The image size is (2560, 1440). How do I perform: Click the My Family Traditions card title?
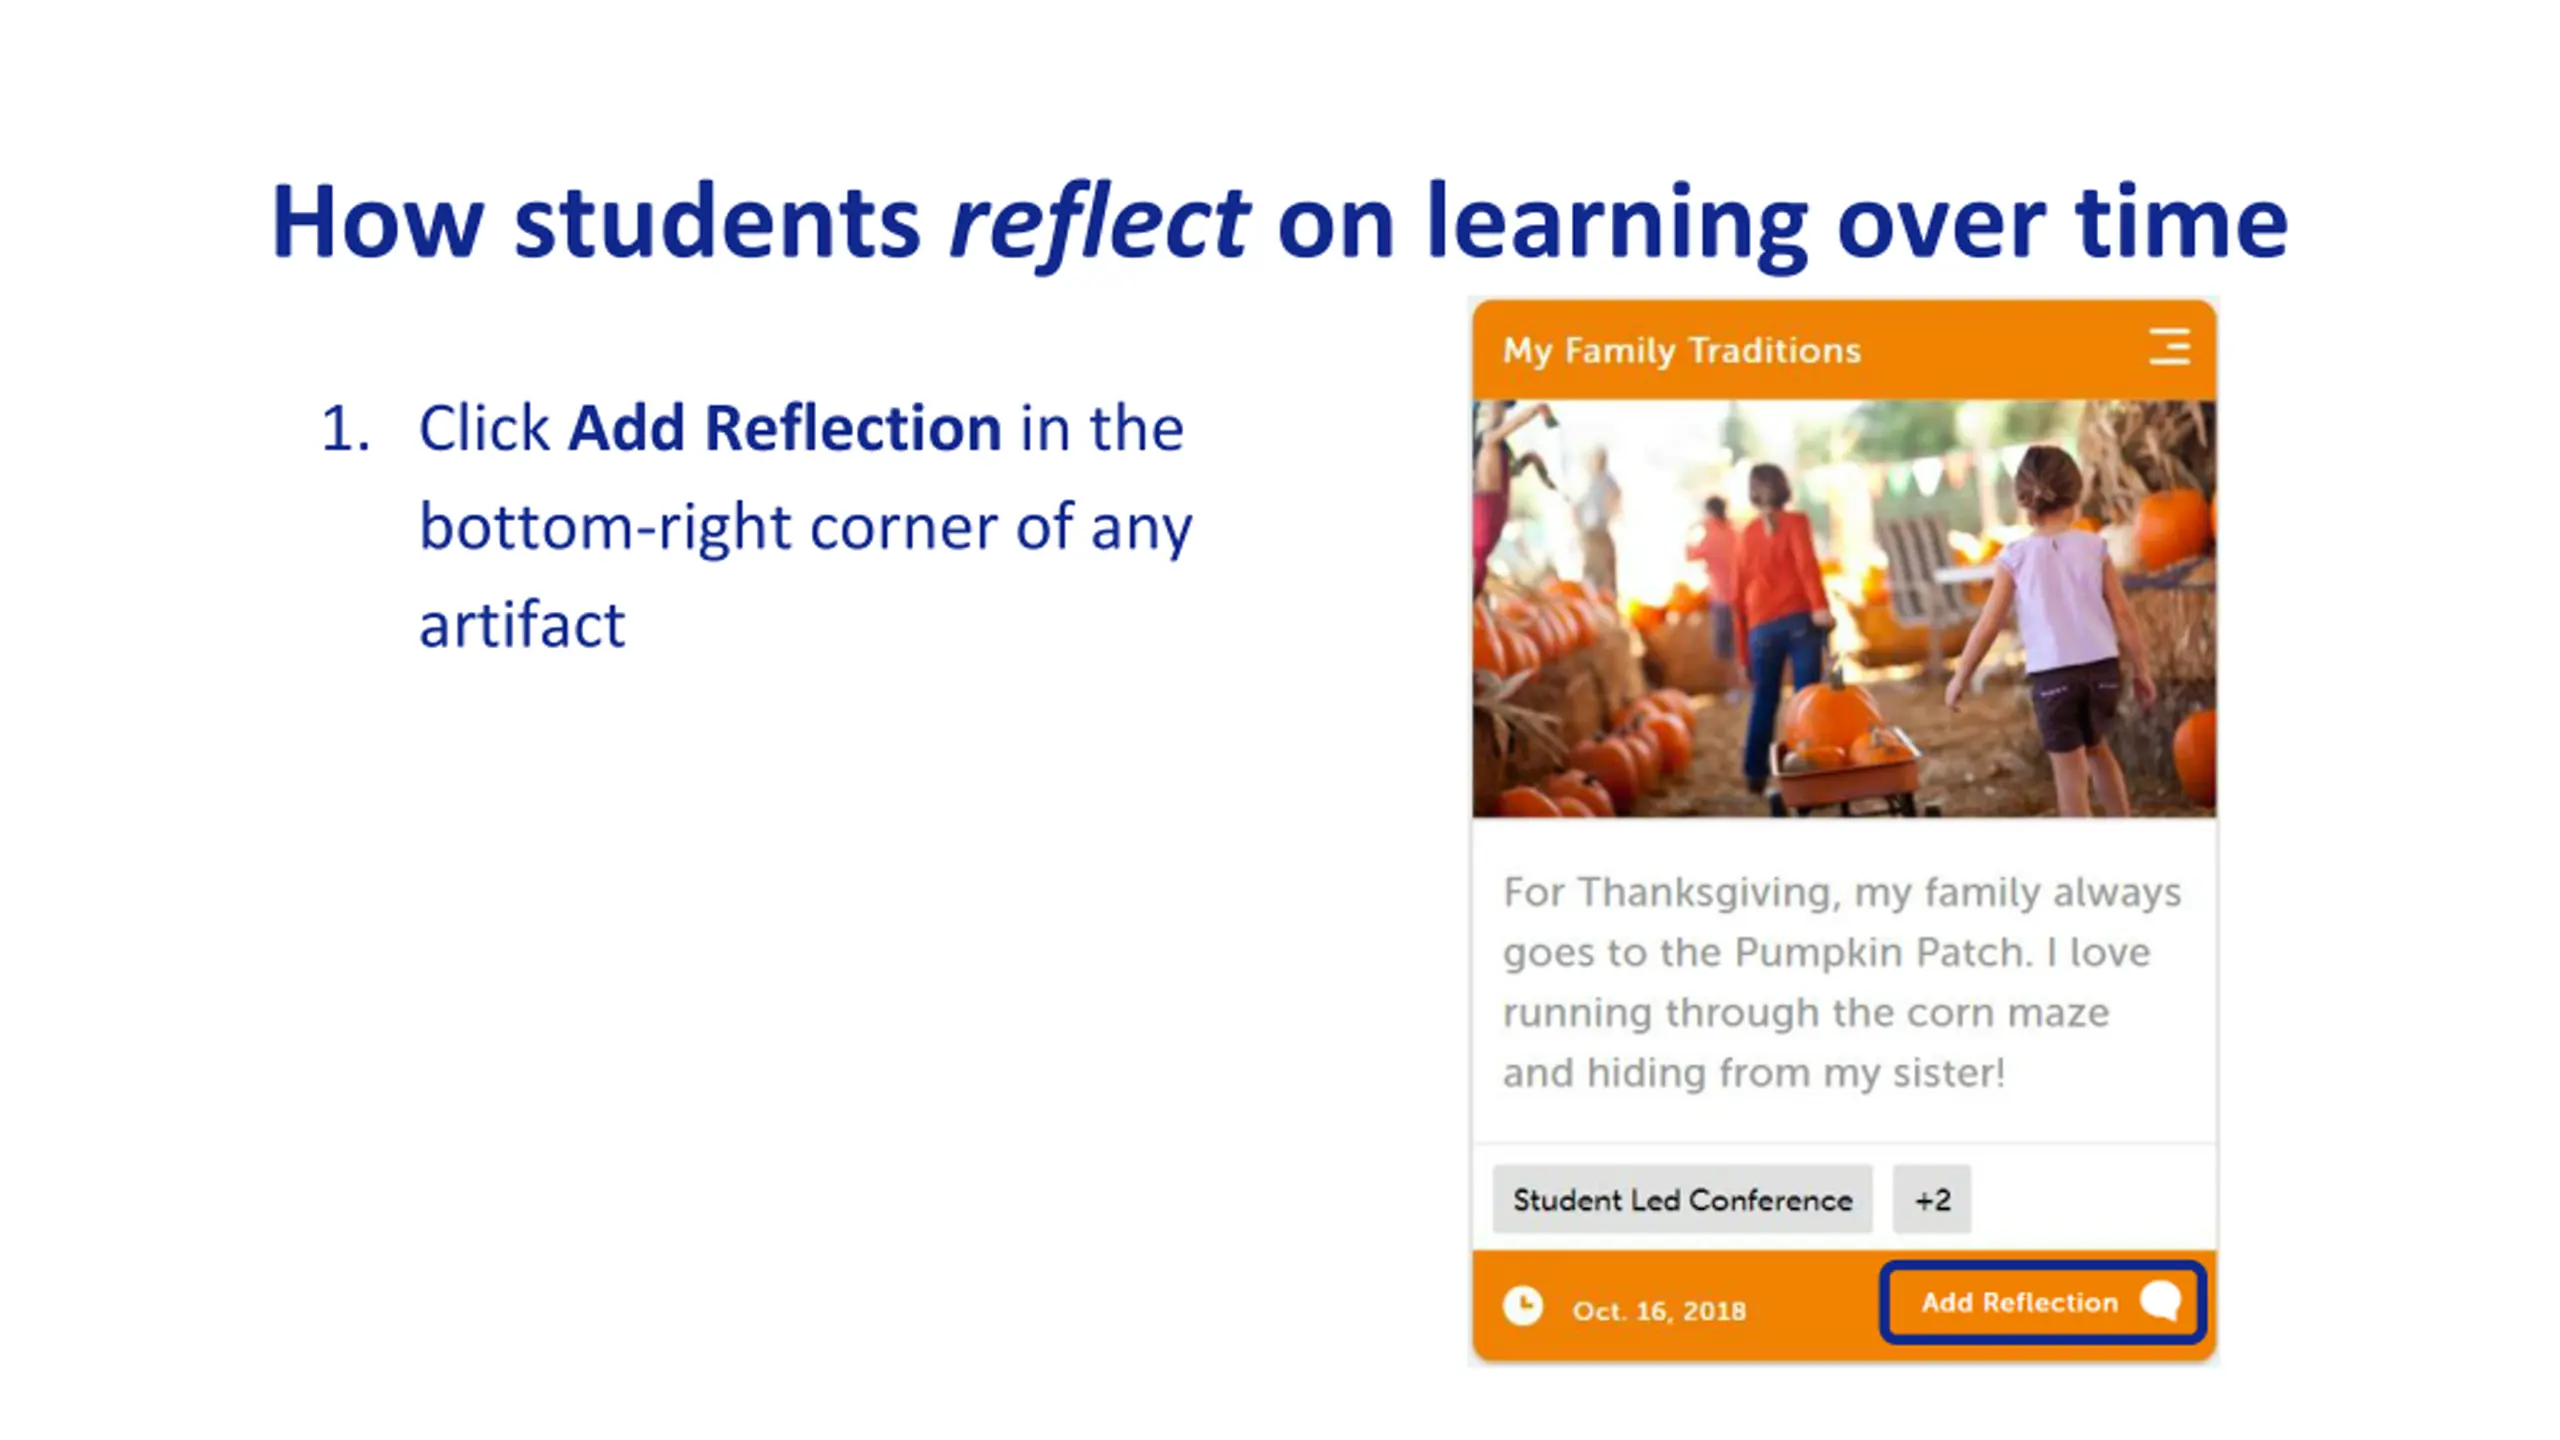(1681, 351)
